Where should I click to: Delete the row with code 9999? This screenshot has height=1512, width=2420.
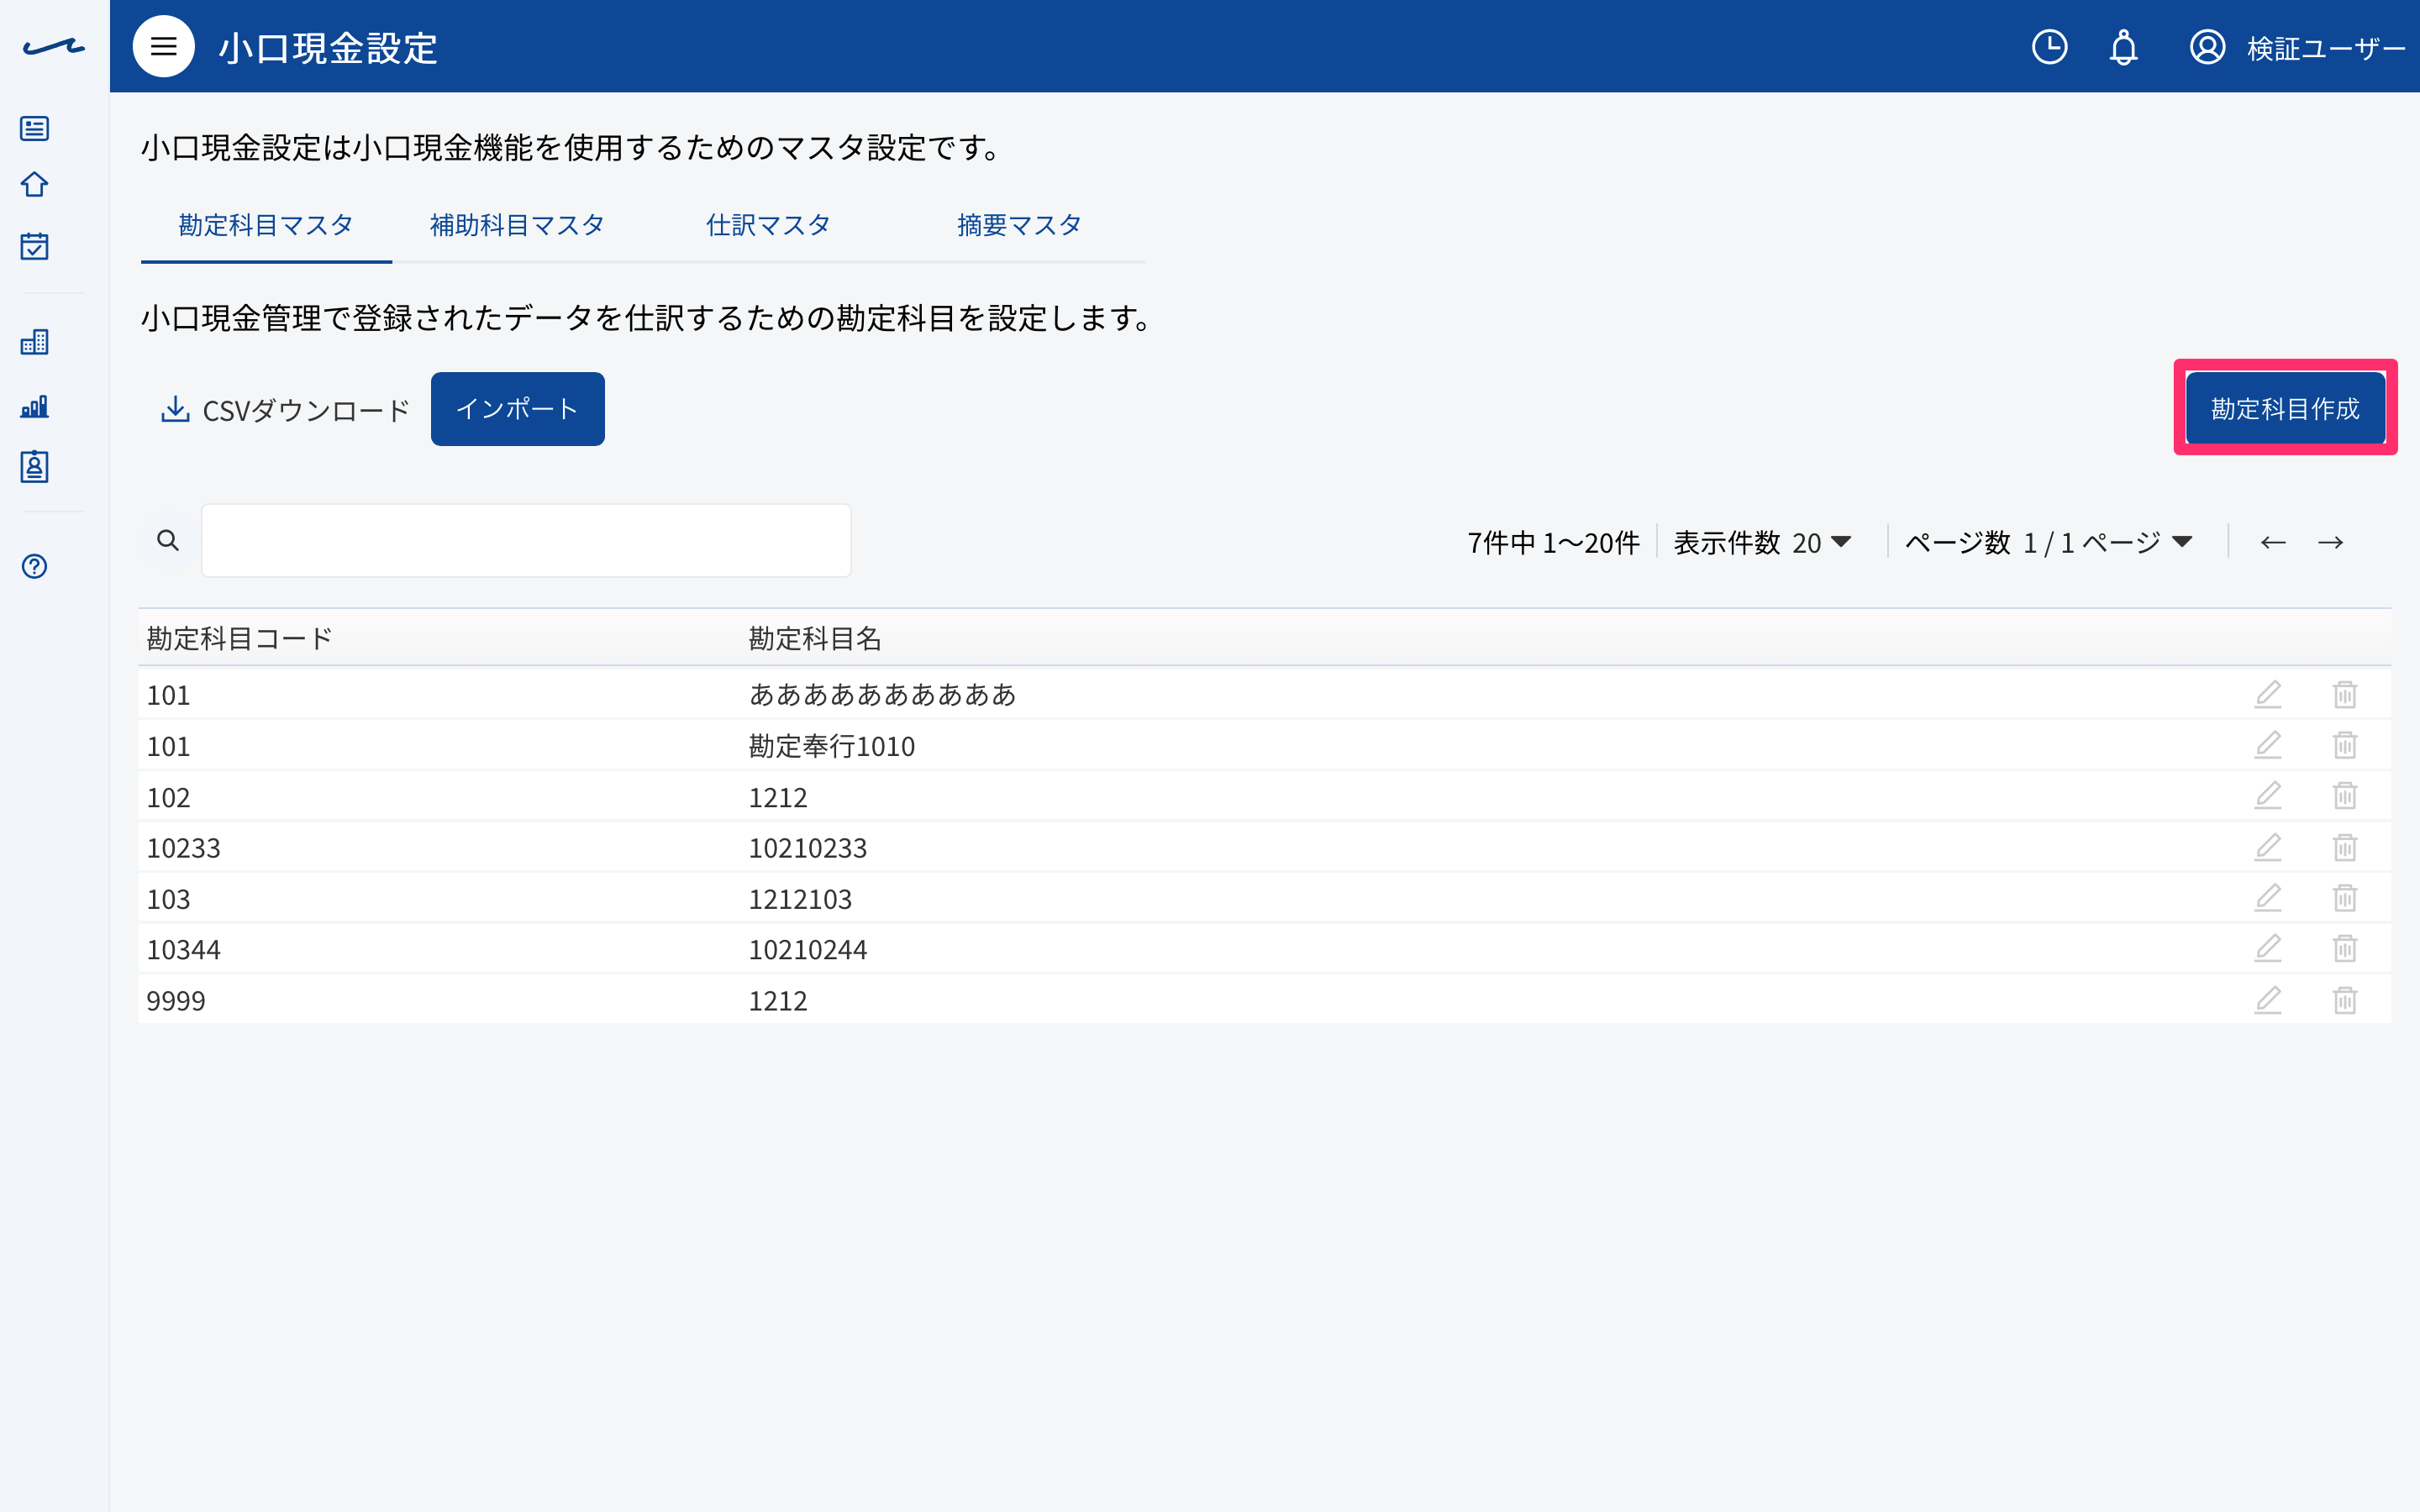tap(2345, 1000)
